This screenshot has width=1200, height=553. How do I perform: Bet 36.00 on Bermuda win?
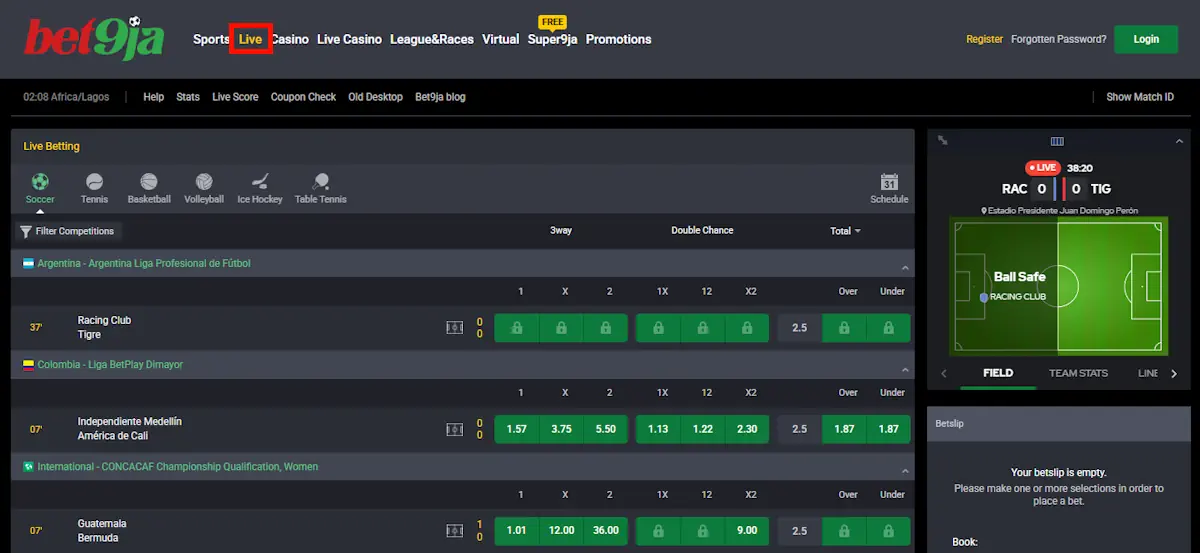pyautogui.click(x=606, y=531)
